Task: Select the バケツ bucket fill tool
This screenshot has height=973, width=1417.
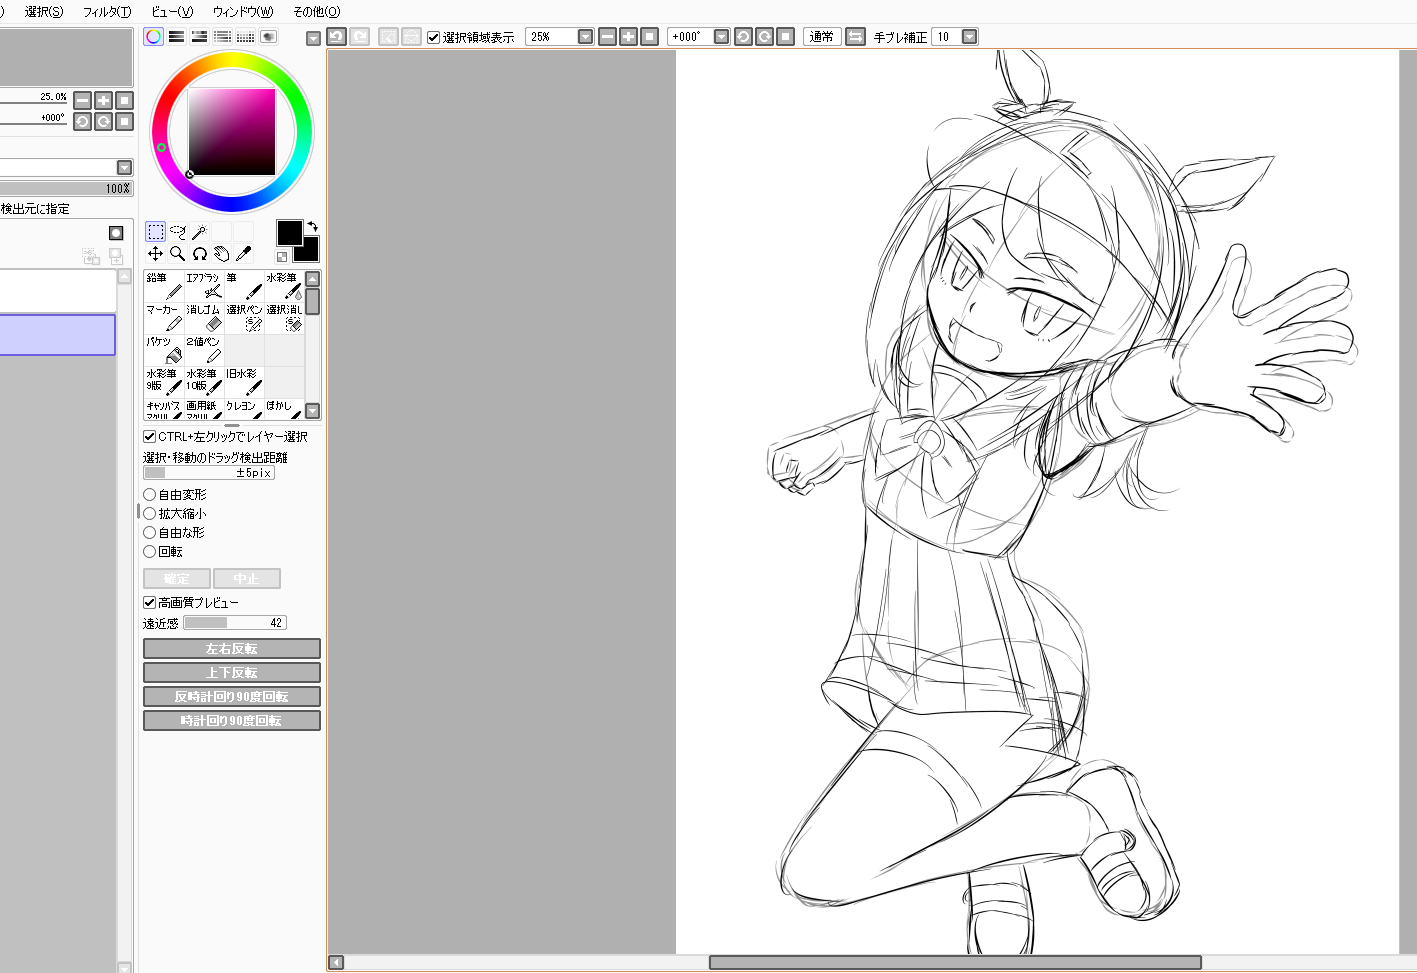Action: click(164, 349)
